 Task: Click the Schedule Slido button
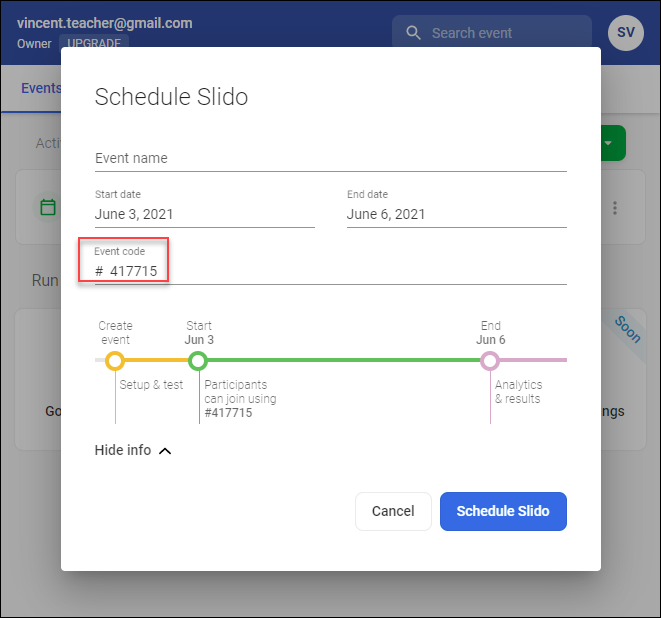[503, 511]
